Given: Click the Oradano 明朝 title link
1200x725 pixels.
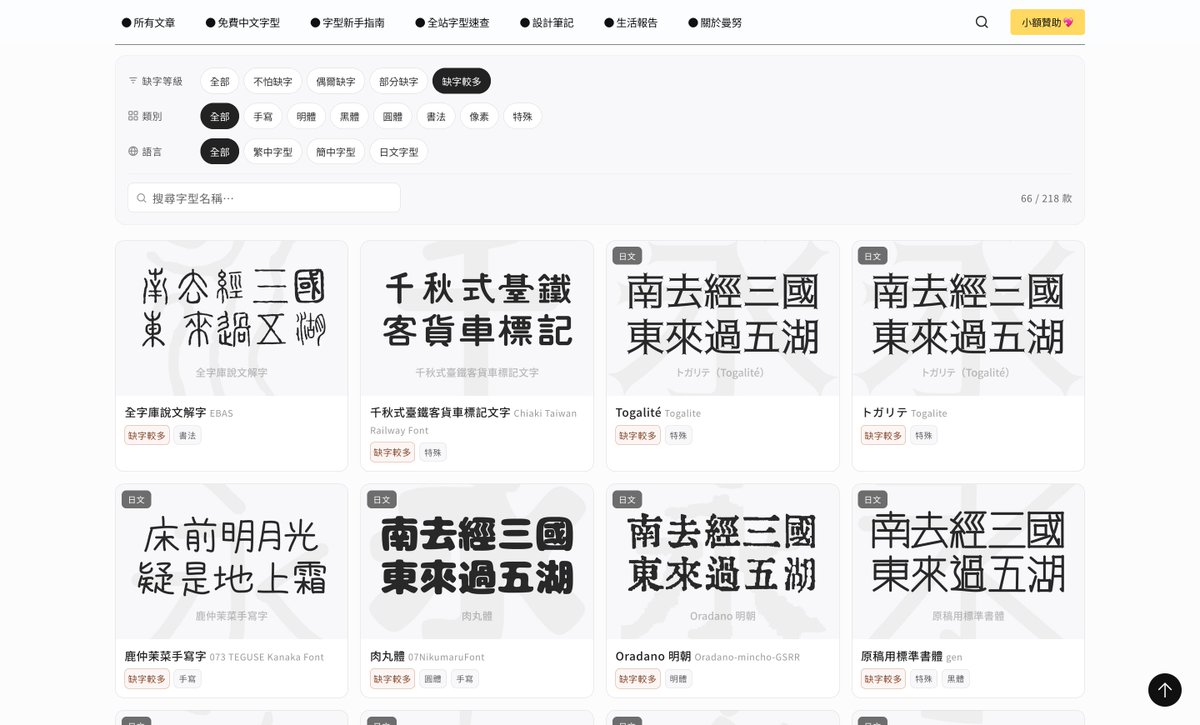Looking at the screenshot, I should pyautogui.click(x=708, y=656).
